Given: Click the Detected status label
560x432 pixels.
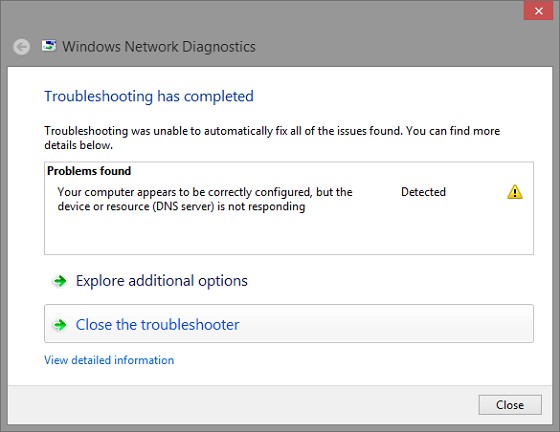Looking at the screenshot, I should (423, 192).
